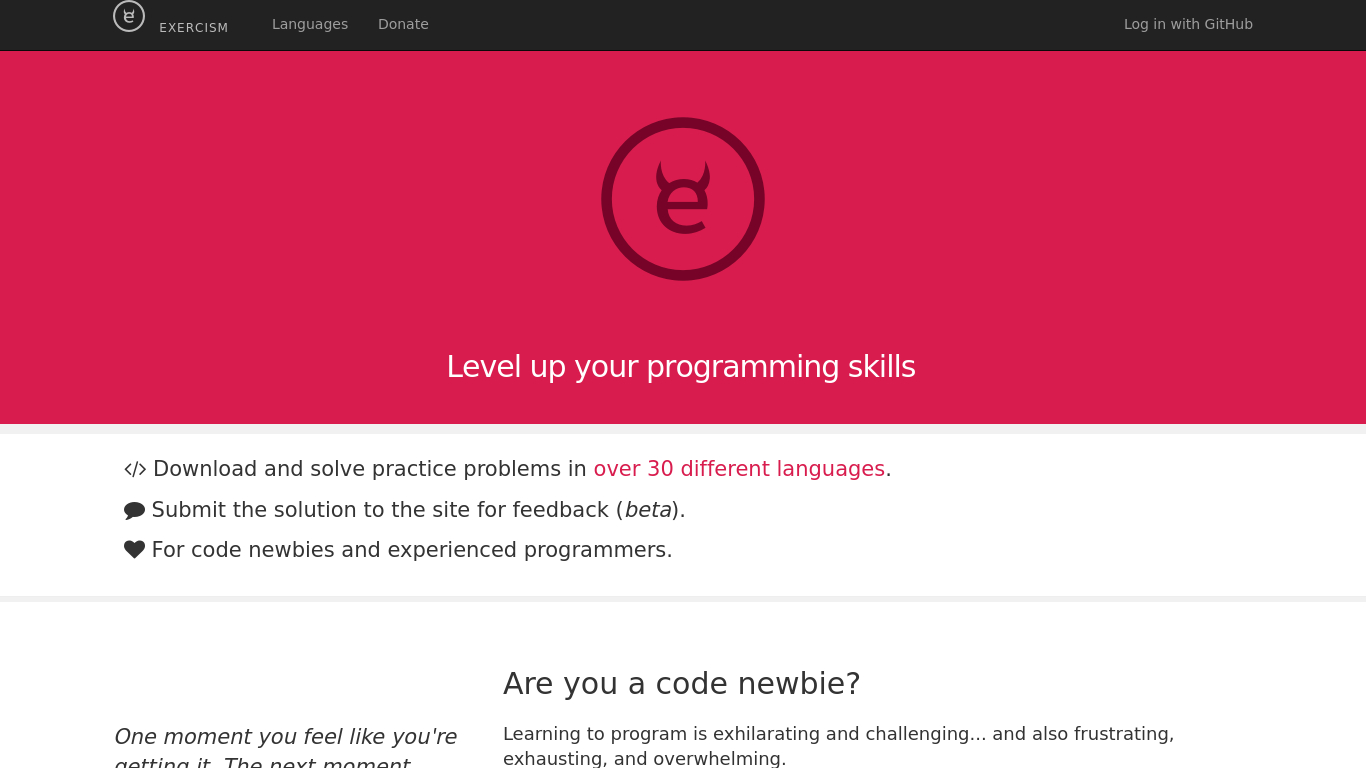Click the Exercism logo icon in navbar
This screenshot has width=1366, height=768.
click(129, 16)
